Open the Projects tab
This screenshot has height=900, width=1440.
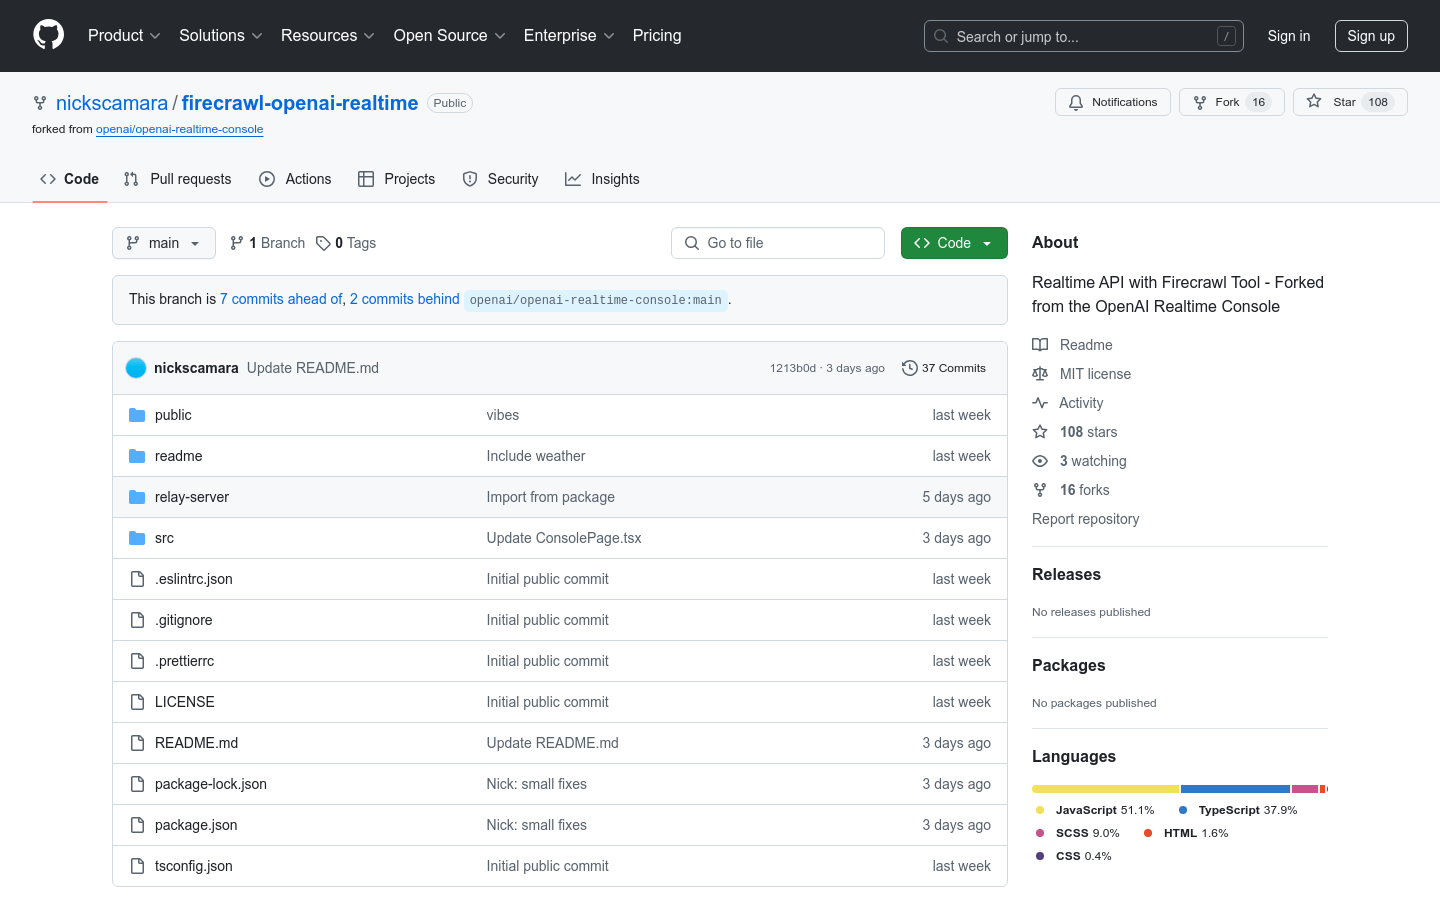pyautogui.click(x=397, y=179)
